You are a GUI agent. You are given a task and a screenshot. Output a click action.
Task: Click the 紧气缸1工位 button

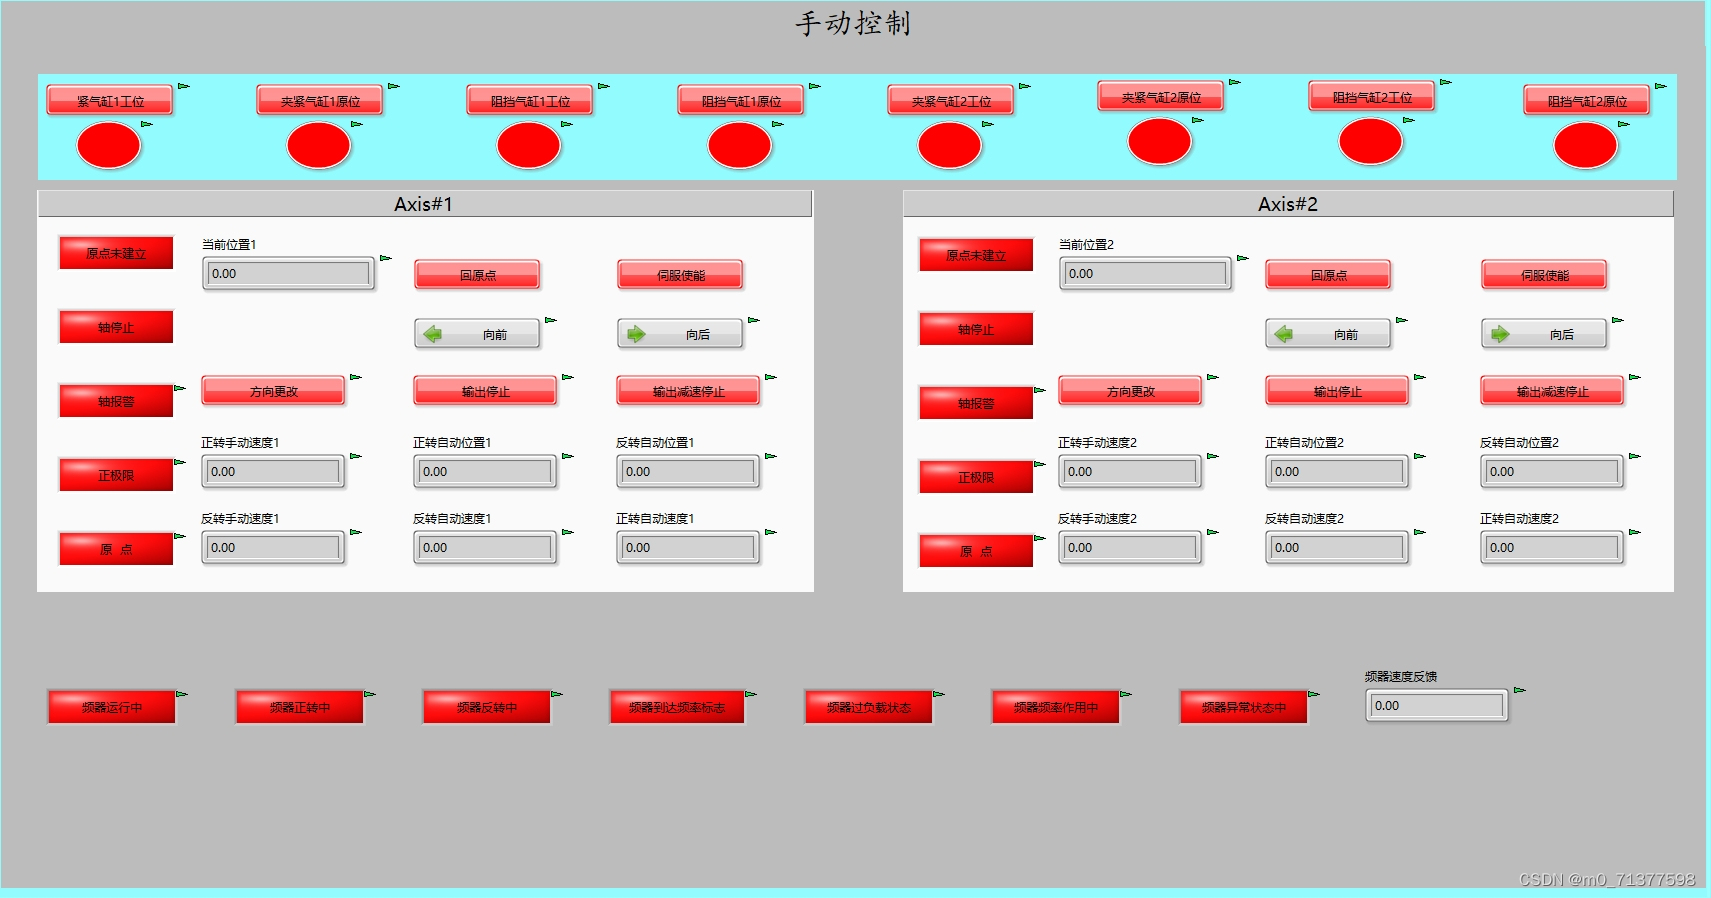tap(110, 101)
